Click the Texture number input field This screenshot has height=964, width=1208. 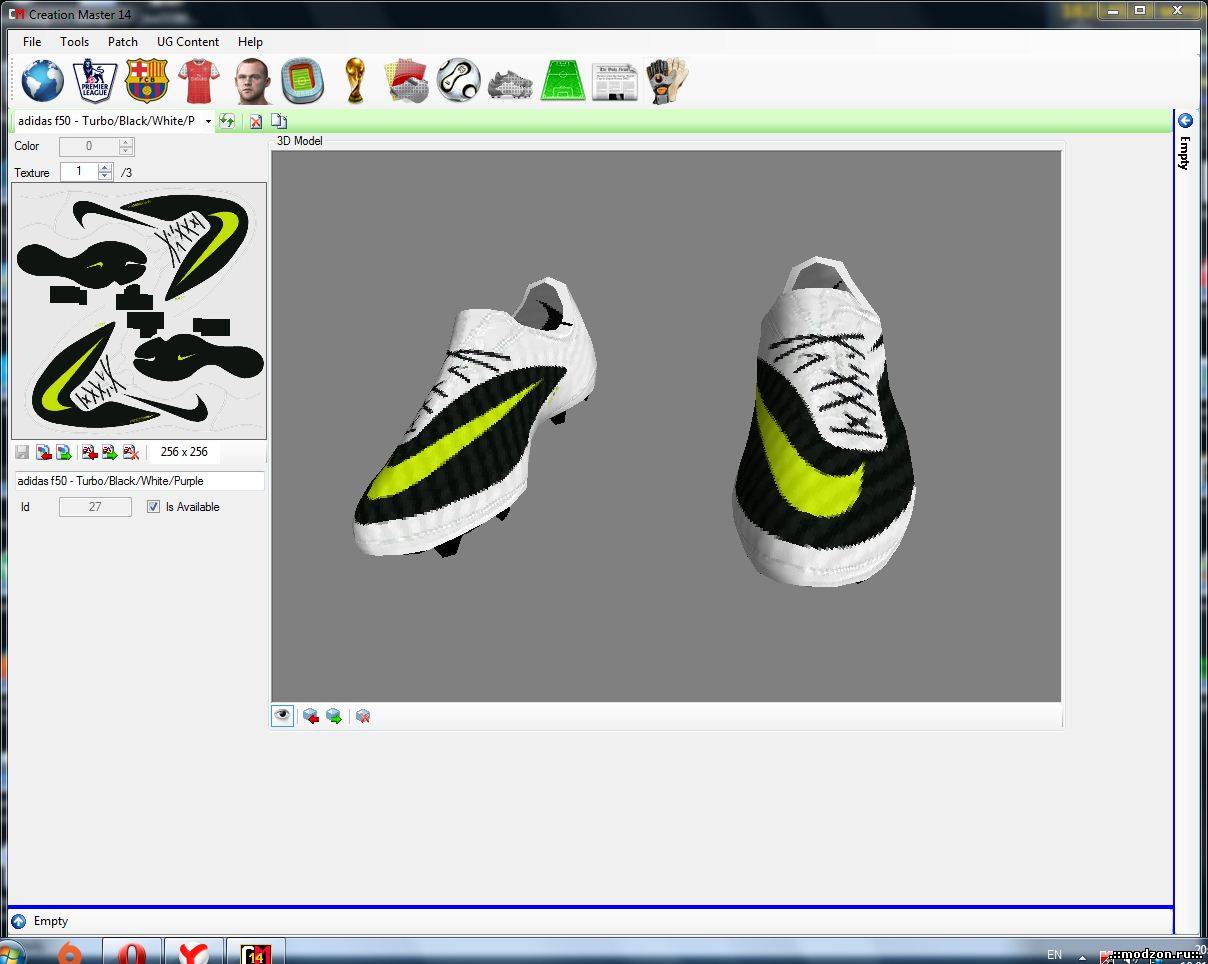(x=79, y=172)
